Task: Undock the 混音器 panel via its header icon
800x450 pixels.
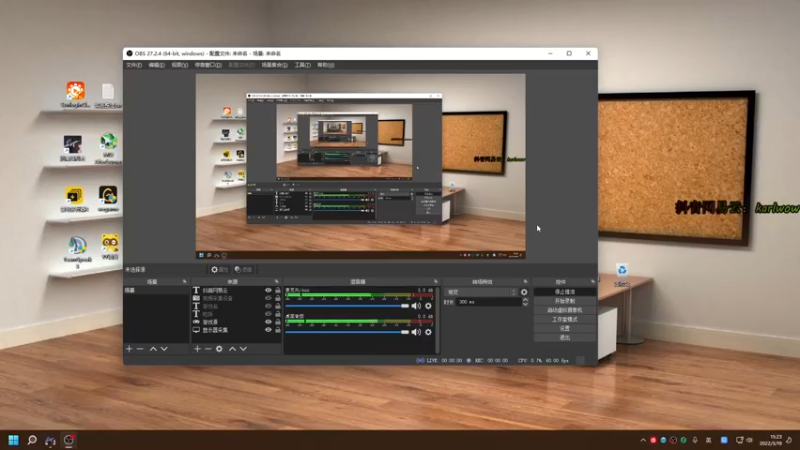Action: [436, 282]
